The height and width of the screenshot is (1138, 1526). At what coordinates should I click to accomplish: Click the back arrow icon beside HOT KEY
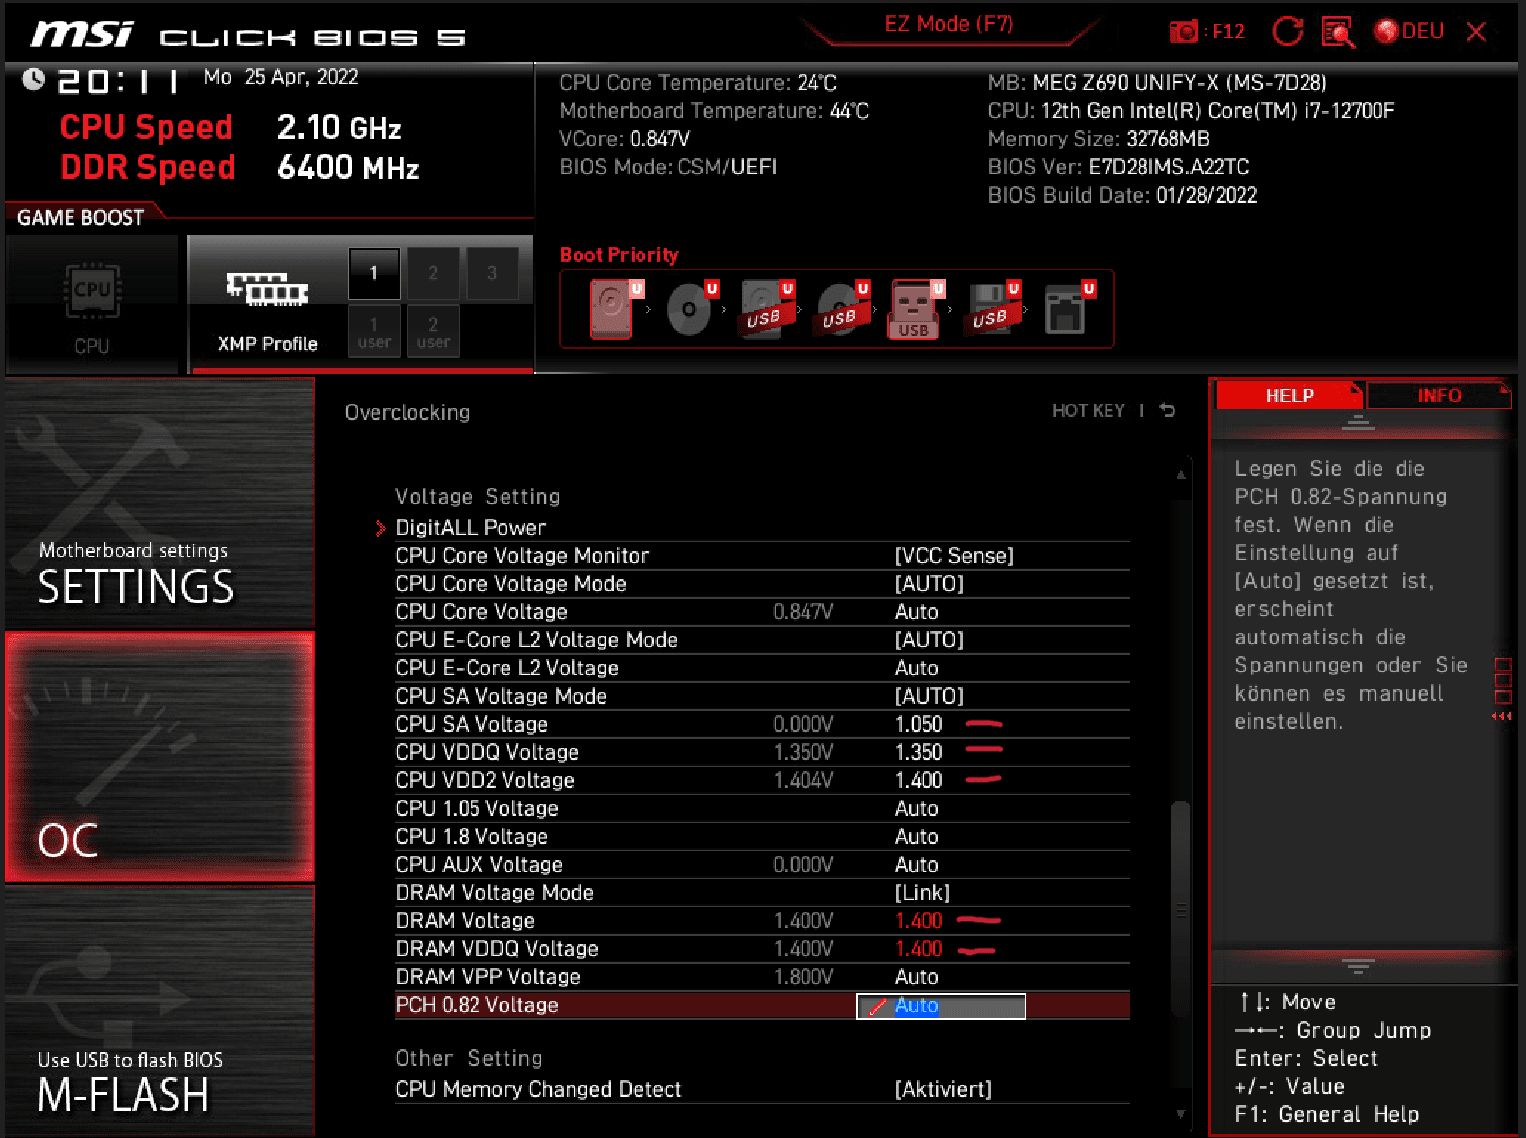(1167, 411)
